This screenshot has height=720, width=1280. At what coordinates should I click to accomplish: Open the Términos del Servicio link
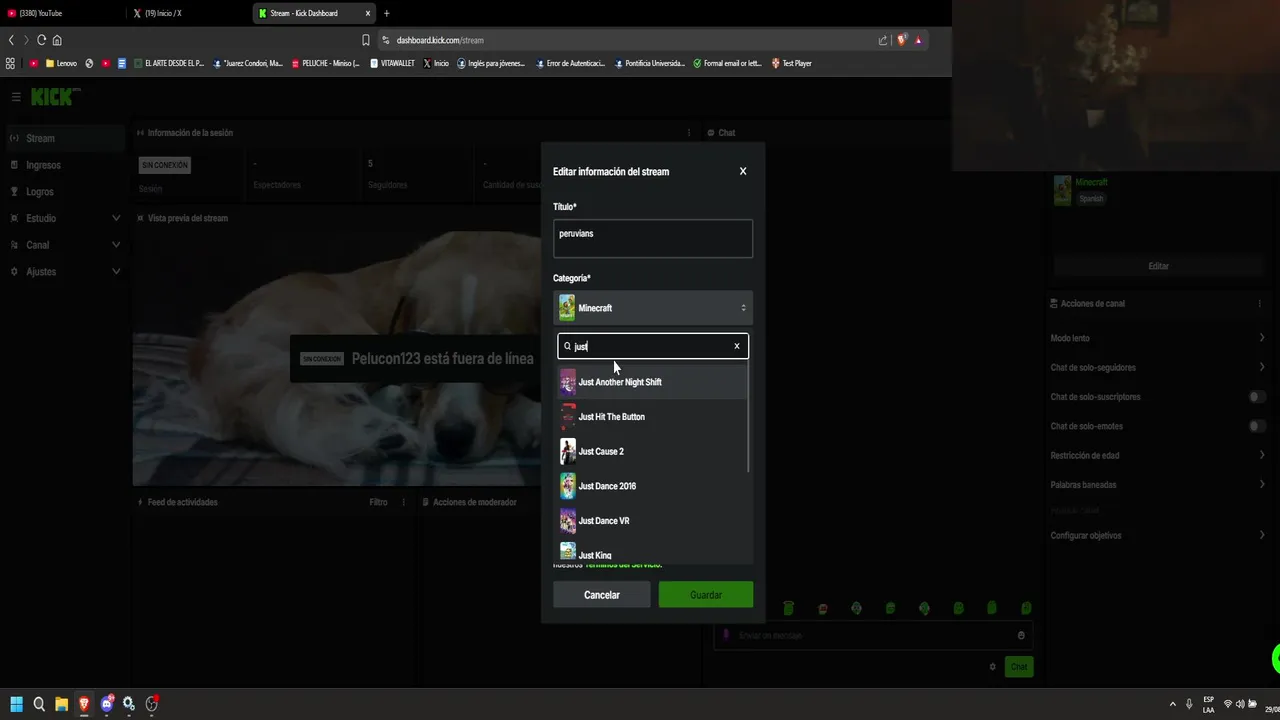tap(623, 566)
